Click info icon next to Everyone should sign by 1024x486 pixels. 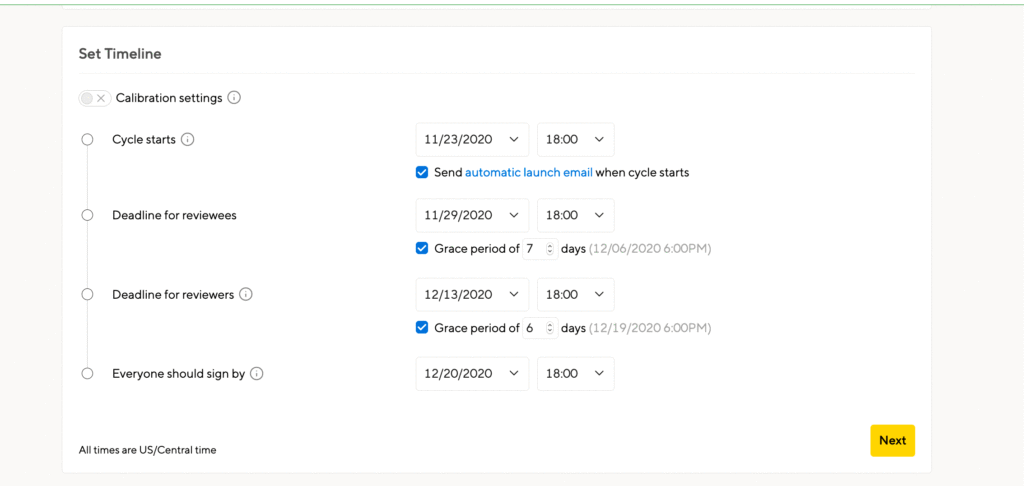(x=257, y=374)
